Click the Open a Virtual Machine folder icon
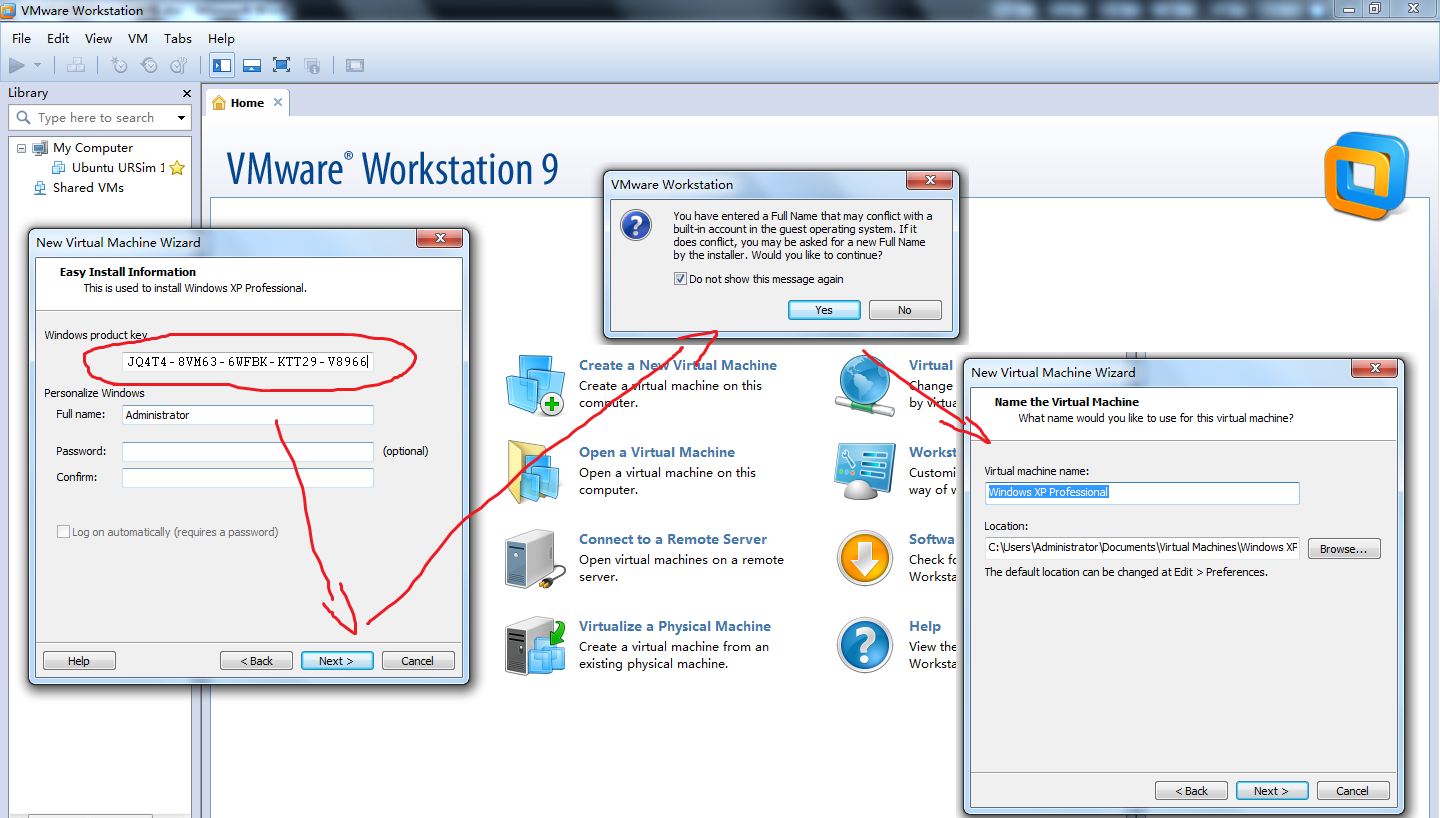 [535, 471]
